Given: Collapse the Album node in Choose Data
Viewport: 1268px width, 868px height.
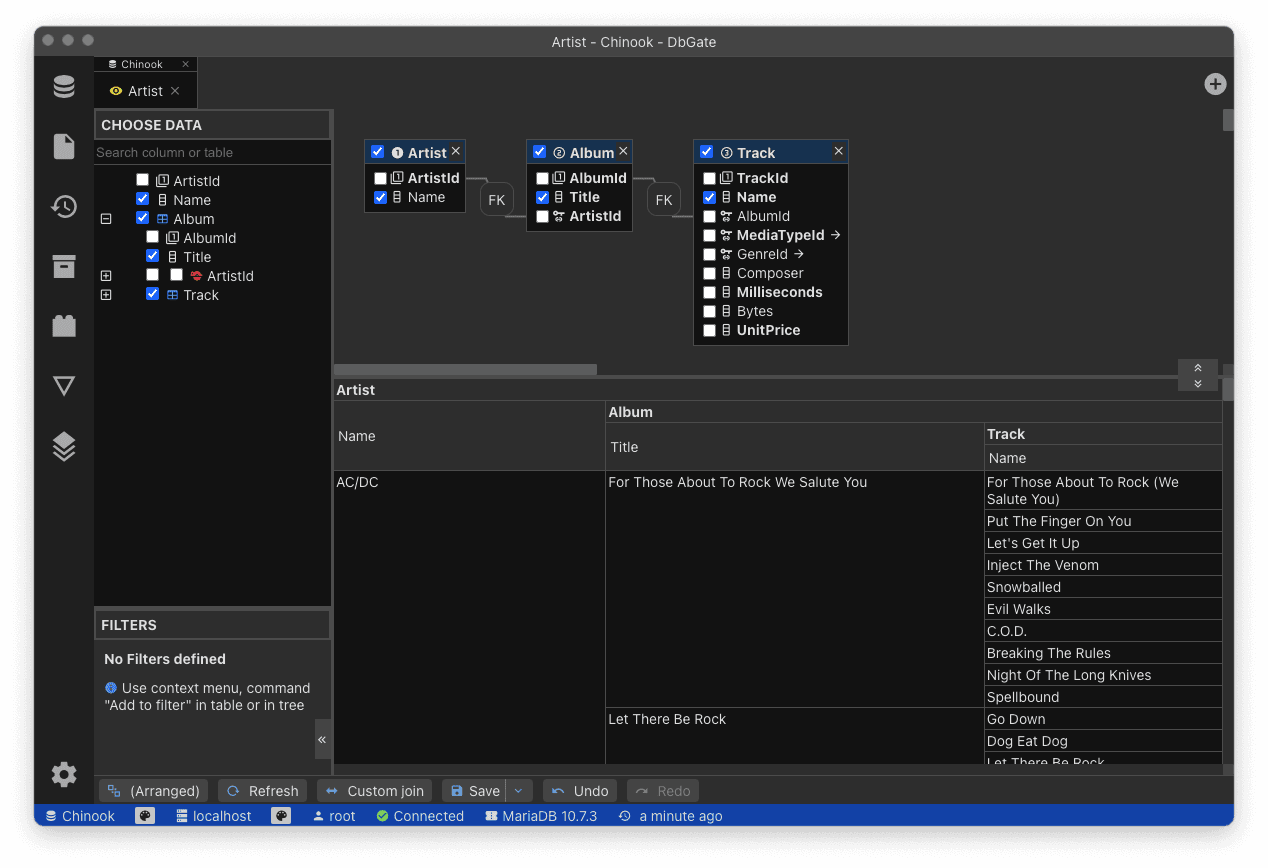Looking at the screenshot, I should [106, 218].
